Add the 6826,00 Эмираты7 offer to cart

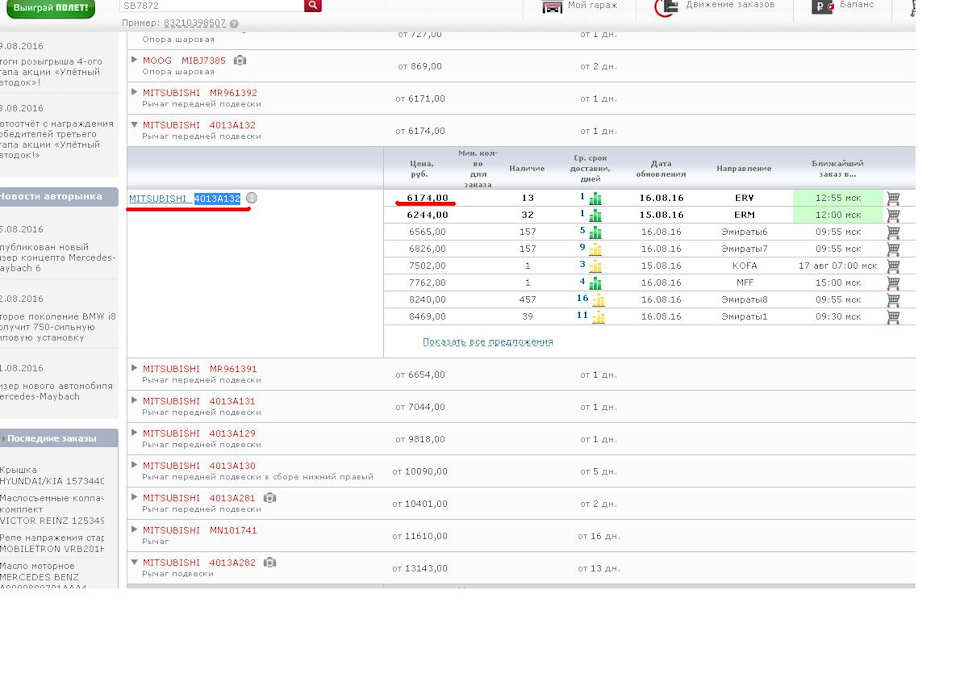893,249
